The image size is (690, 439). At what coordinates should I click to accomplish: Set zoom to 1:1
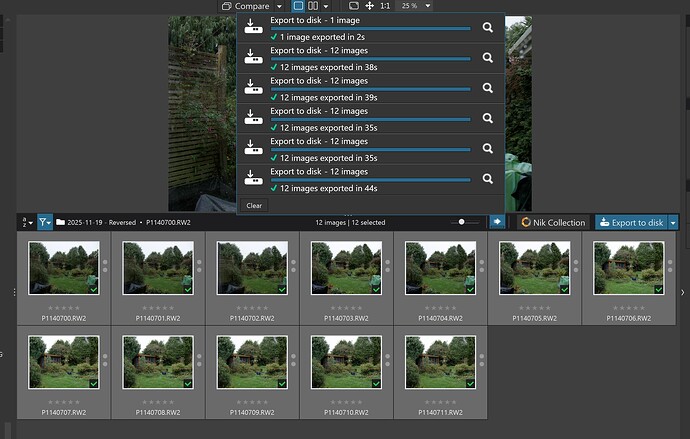pos(385,6)
